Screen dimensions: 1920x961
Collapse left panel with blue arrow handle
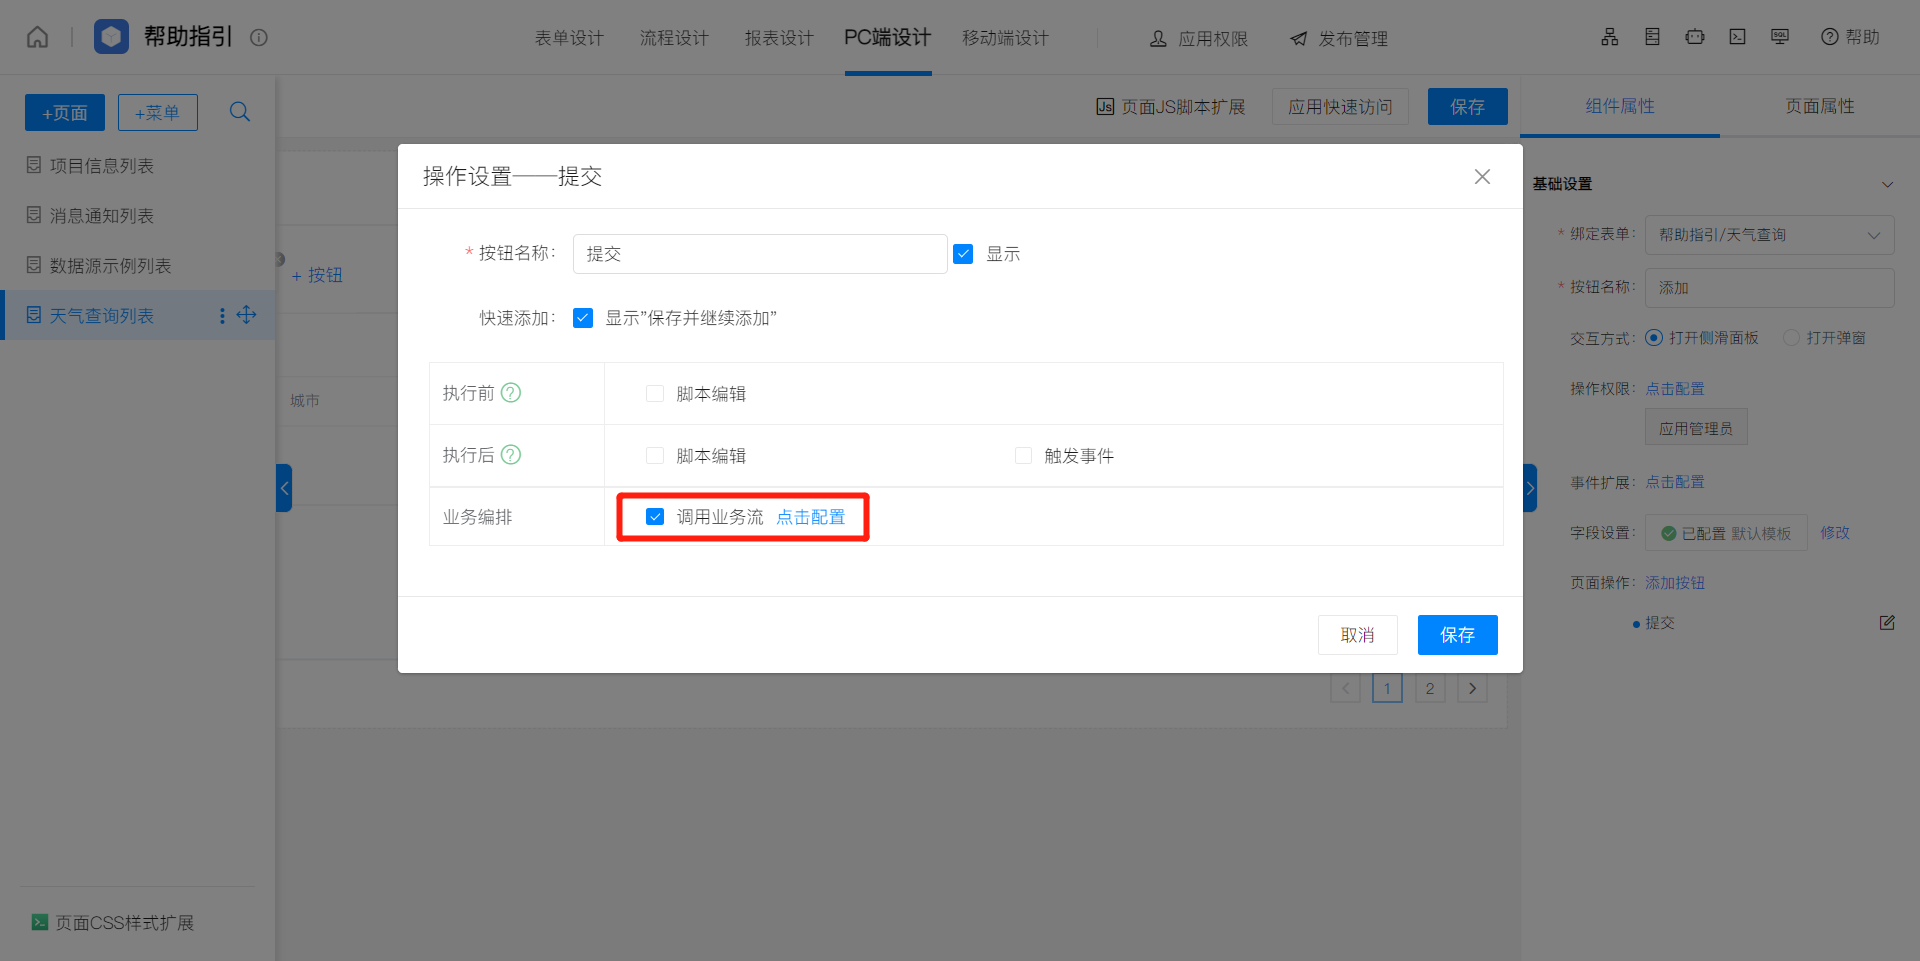pyautogui.click(x=284, y=488)
